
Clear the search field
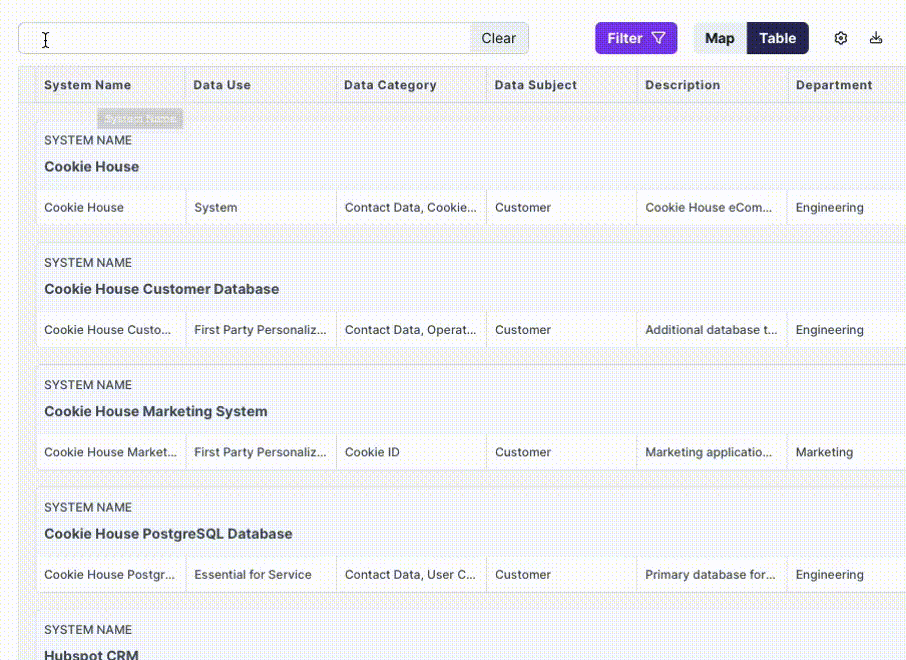[x=499, y=38]
